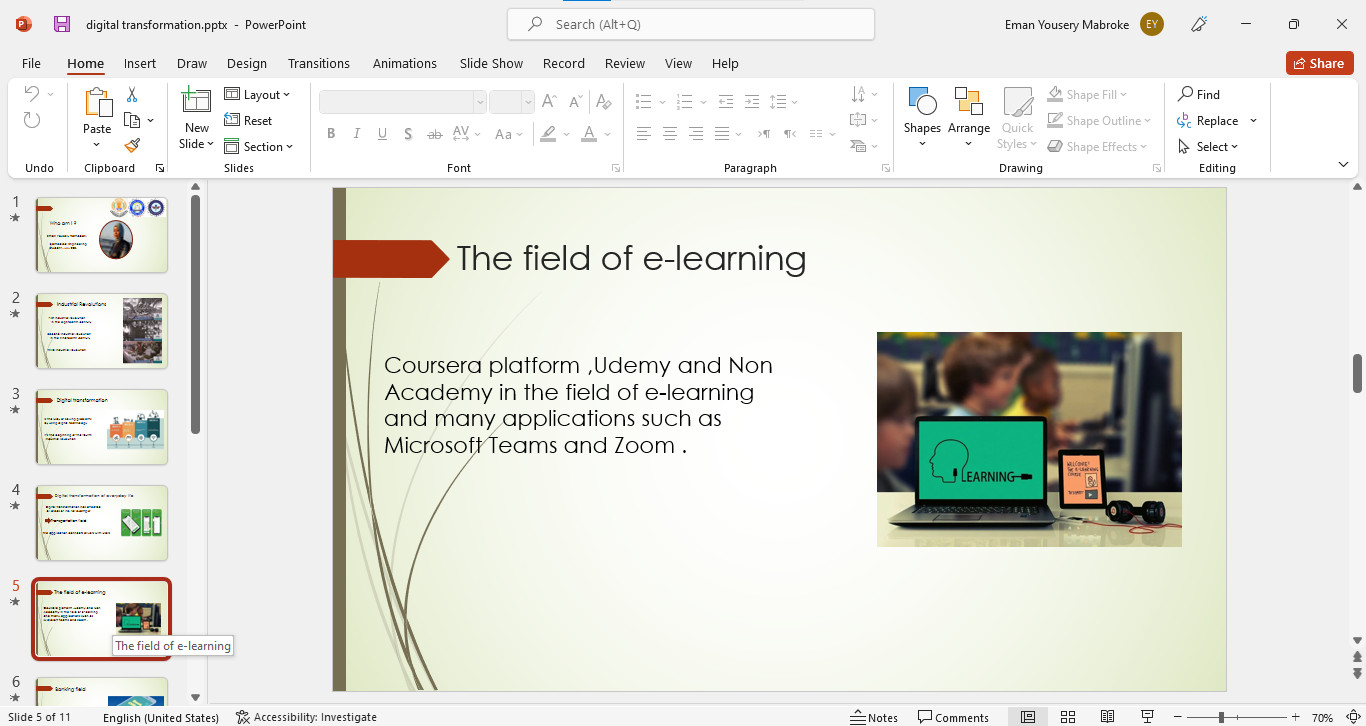The width and height of the screenshot is (1366, 726).
Task: Switch to the Insert ribbon tab
Action: (139, 63)
